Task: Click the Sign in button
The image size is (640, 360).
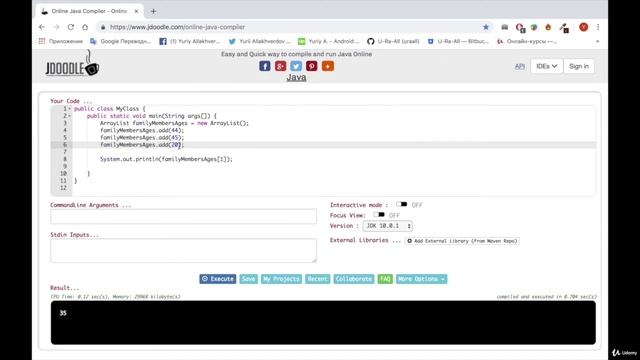Action: [579, 66]
